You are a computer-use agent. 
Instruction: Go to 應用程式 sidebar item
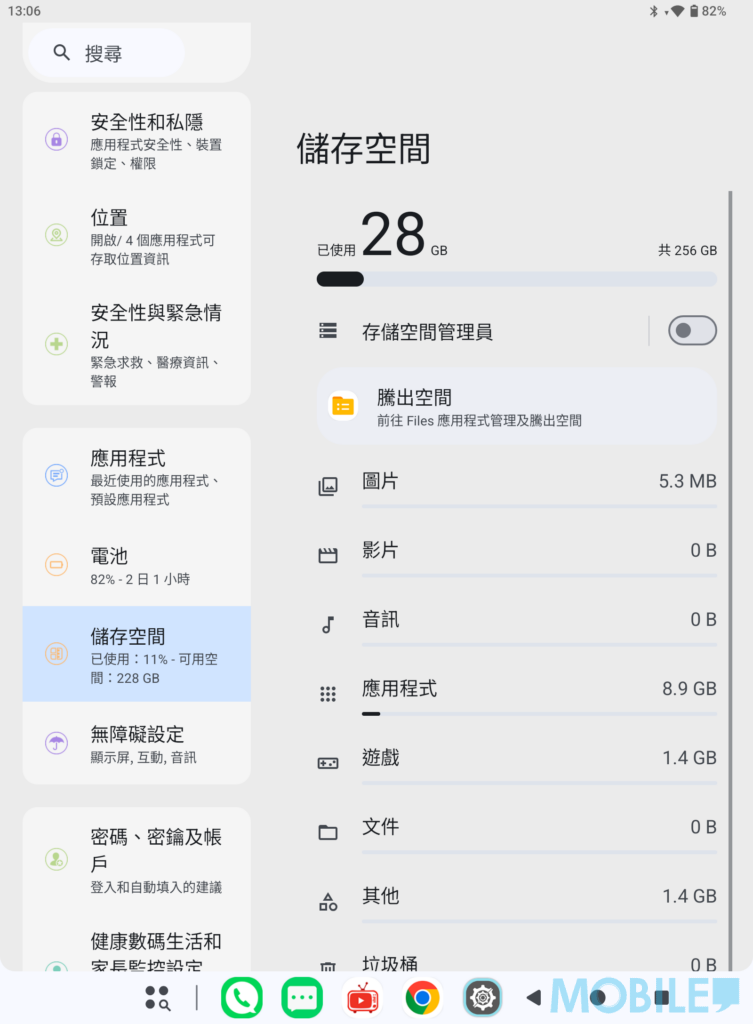(136, 476)
